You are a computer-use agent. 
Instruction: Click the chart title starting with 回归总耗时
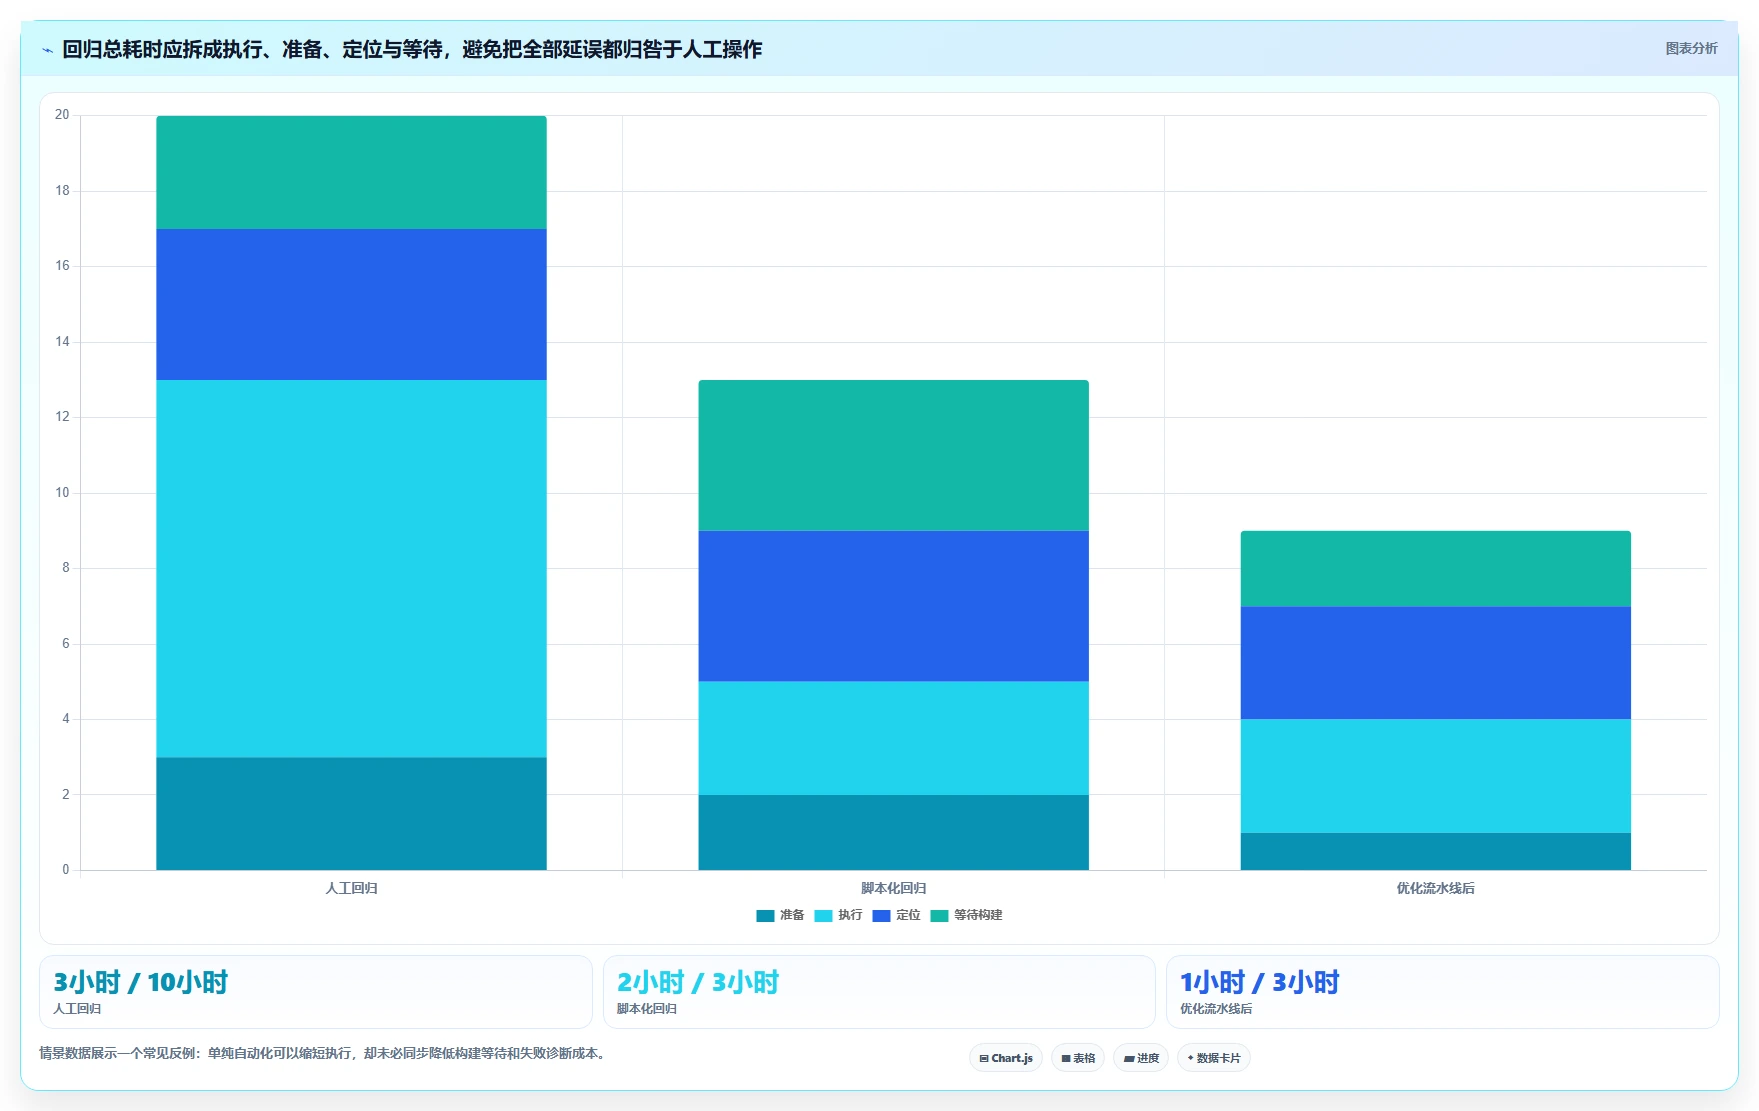(x=412, y=49)
